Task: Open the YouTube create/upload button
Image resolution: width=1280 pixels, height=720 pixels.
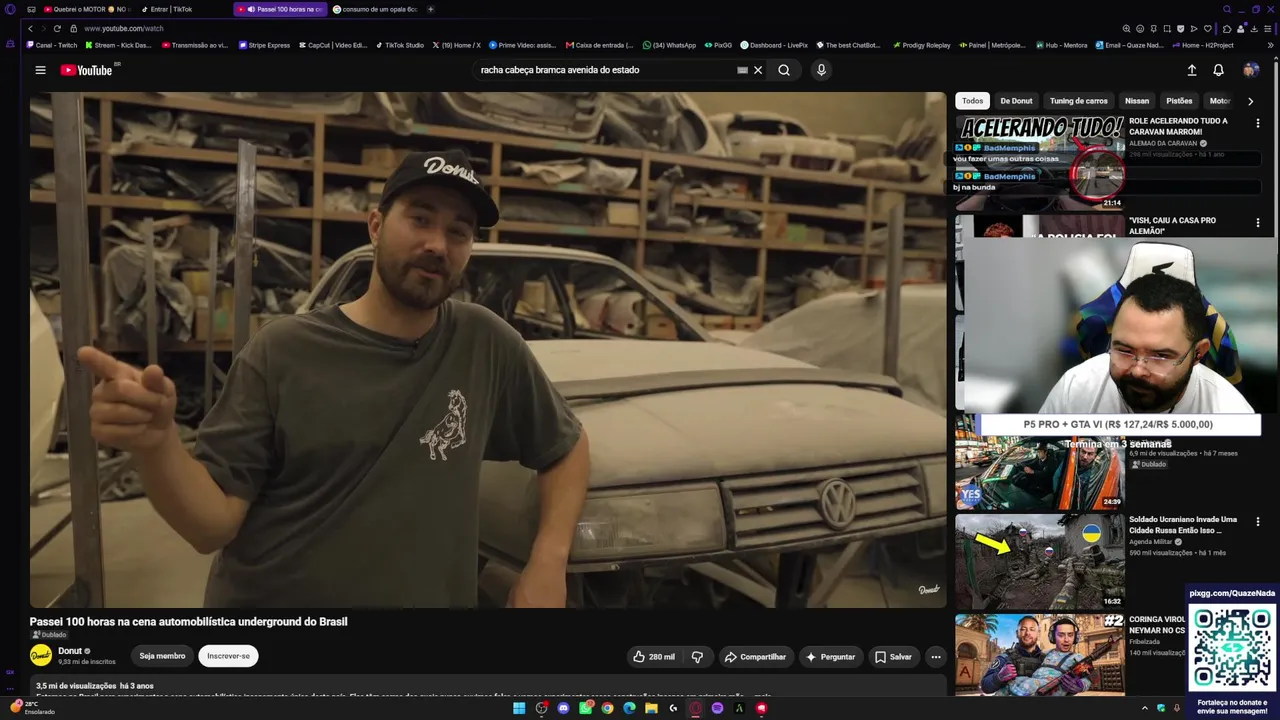Action: coord(1192,70)
